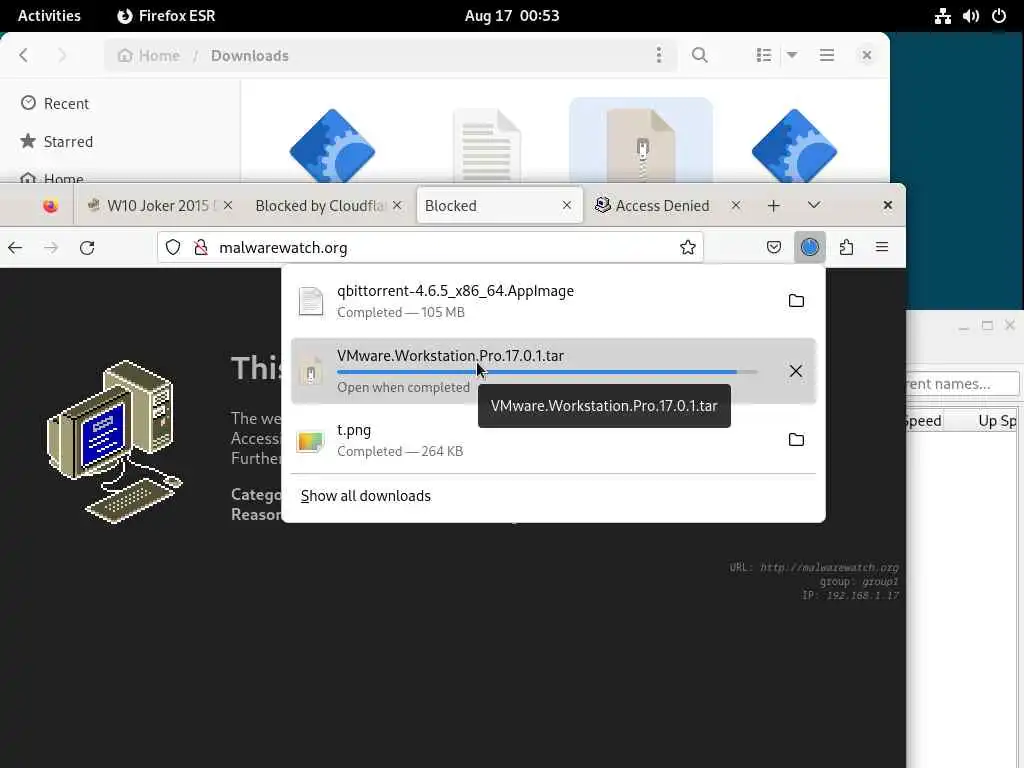The width and height of the screenshot is (1024, 768).
Task: Close the Blocked tab
Action: (x=566, y=205)
